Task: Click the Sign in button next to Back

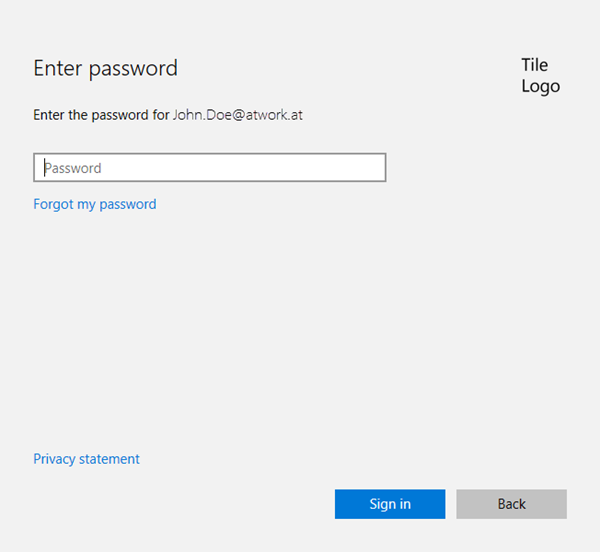Action: click(x=390, y=504)
